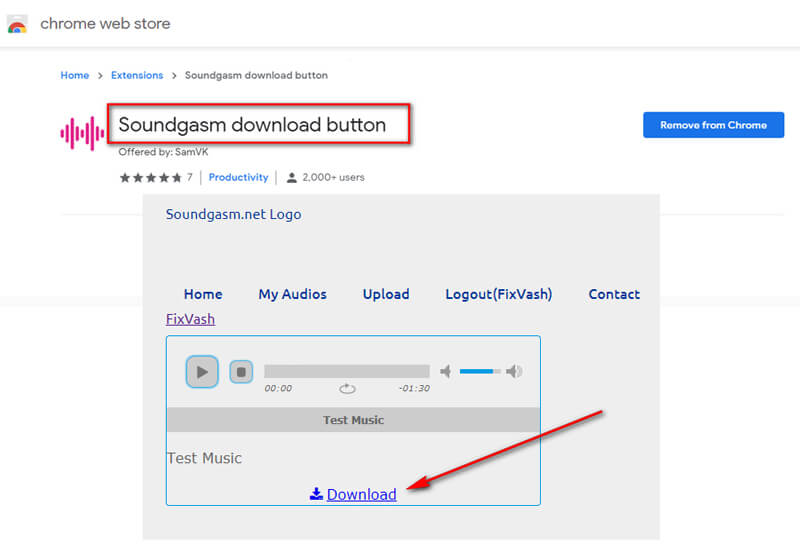Click the five-star rating
The image size is (800, 549).
[x=151, y=178]
